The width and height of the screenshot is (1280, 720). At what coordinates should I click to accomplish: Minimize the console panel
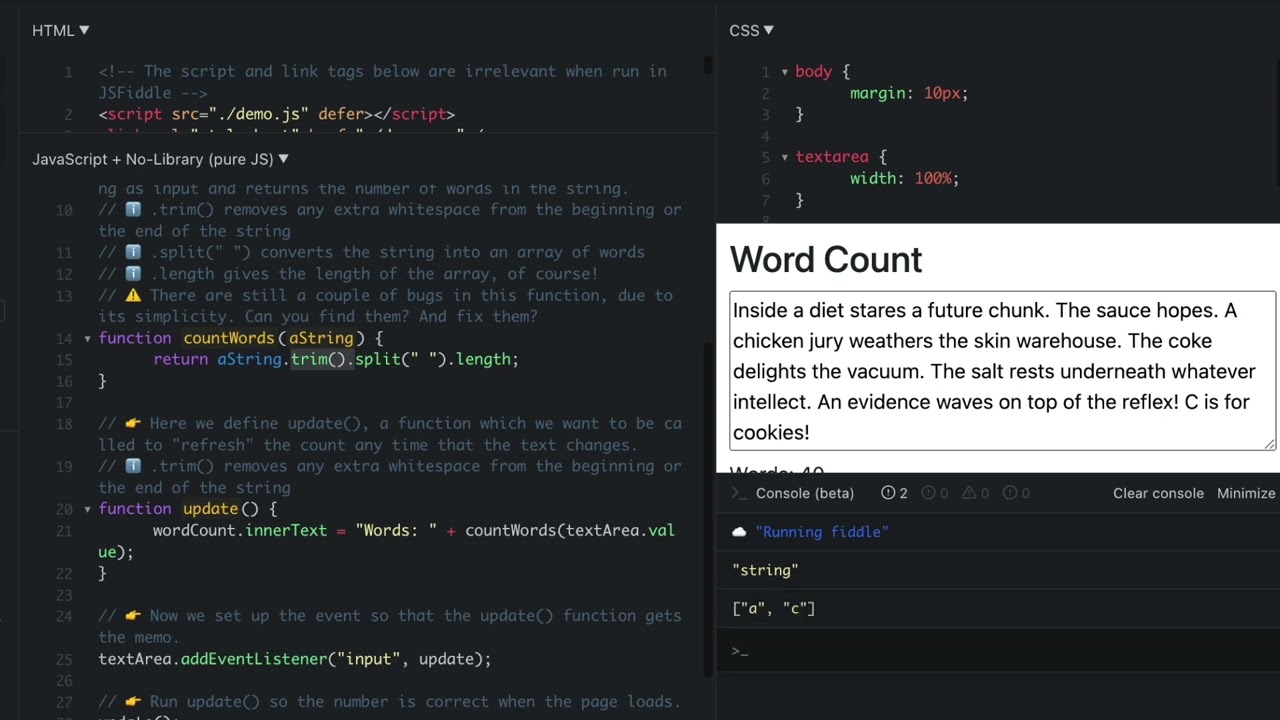click(x=1246, y=493)
